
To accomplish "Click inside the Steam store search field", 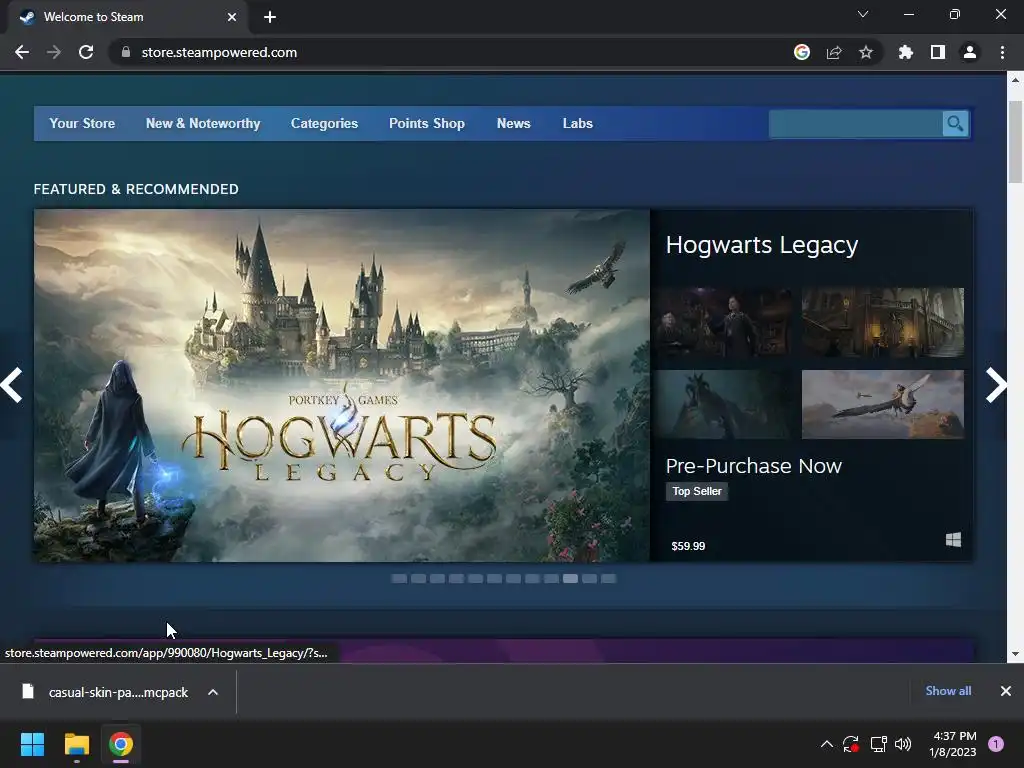I will pos(856,123).
